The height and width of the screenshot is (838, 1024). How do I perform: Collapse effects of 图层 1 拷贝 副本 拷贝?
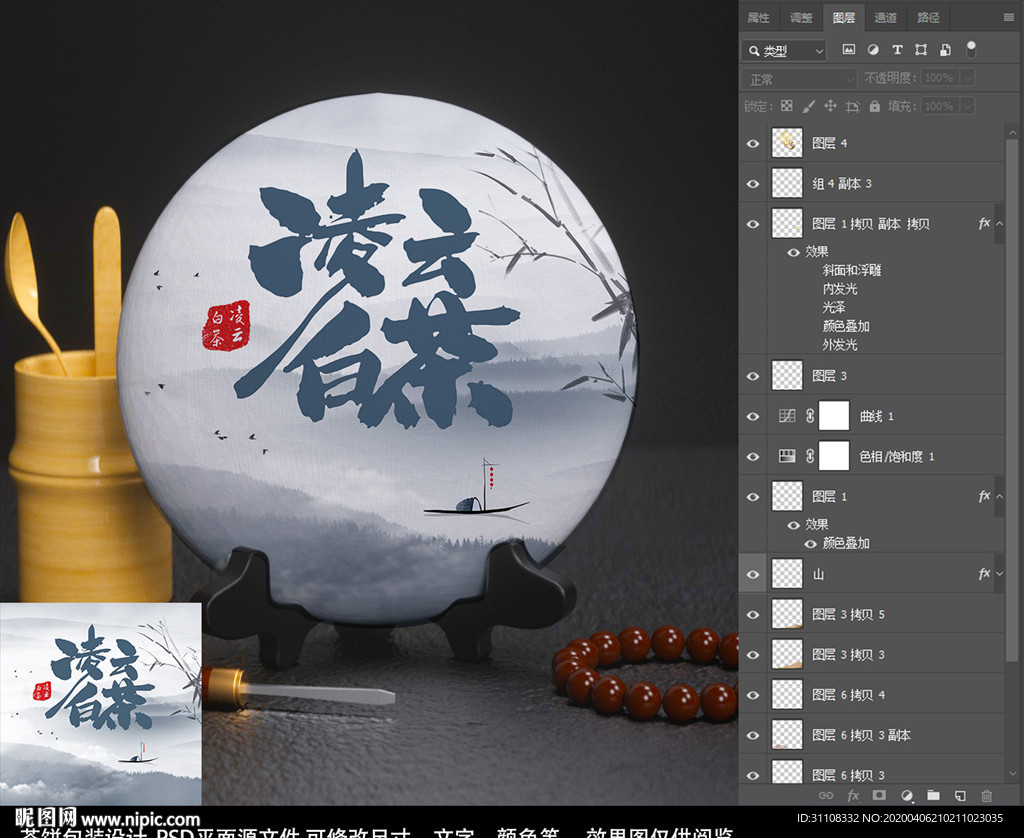pyautogui.click(x=999, y=224)
